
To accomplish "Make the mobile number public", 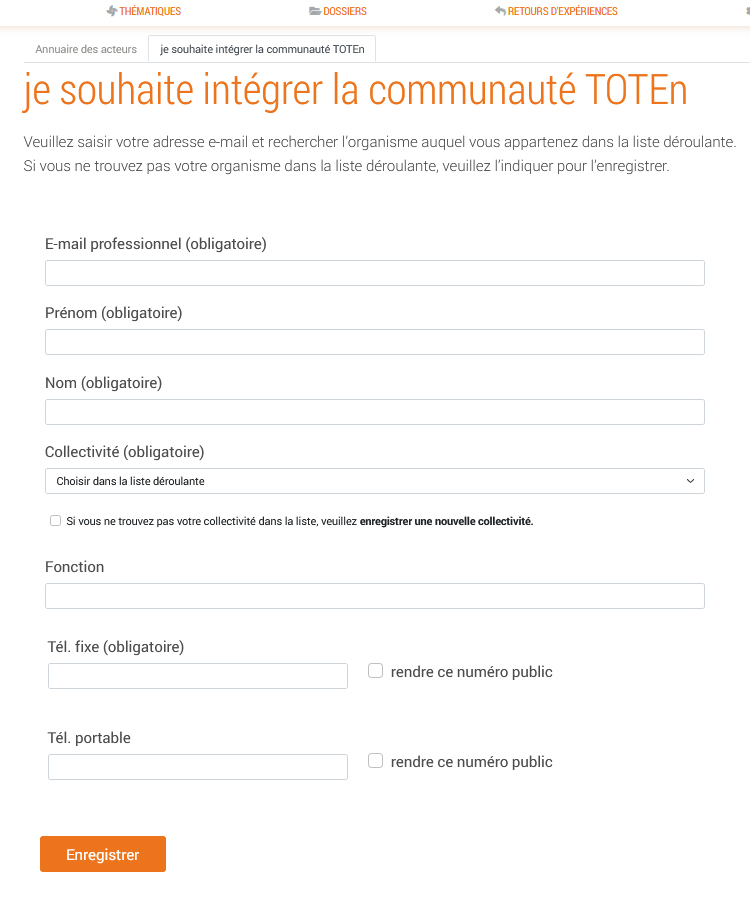I will coord(375,760).
